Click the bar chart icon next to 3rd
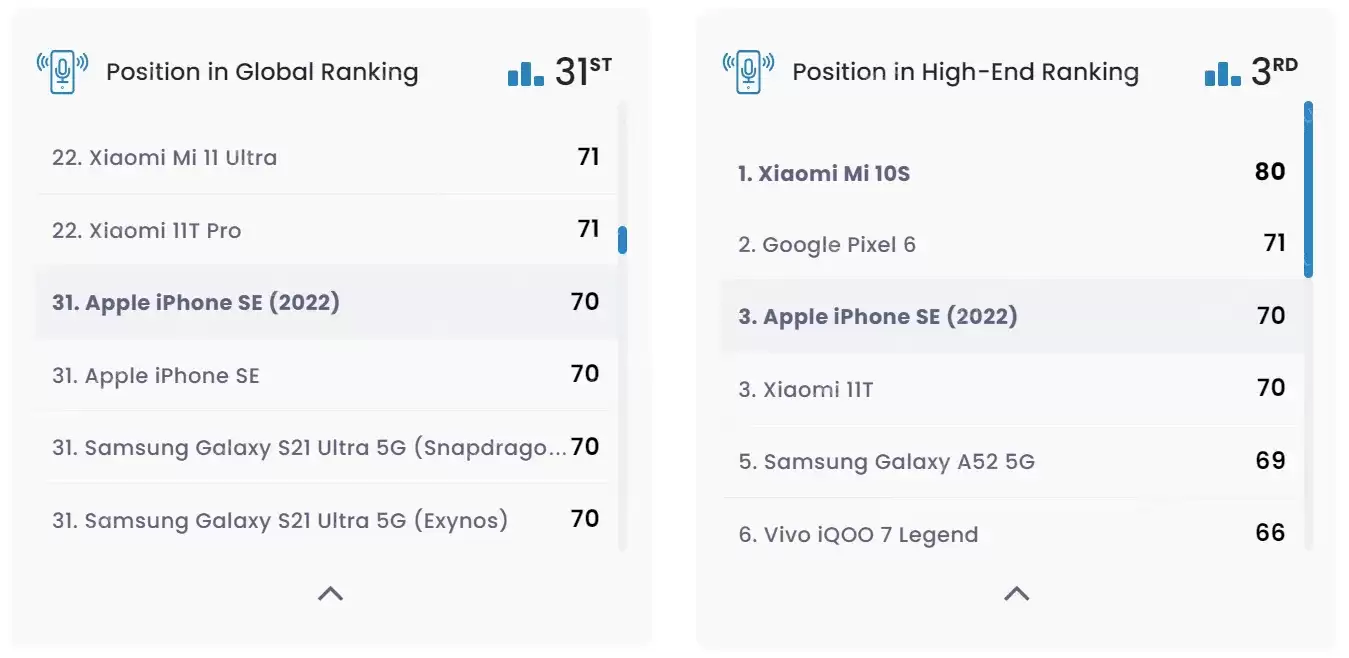 [x=1222, y=73]
